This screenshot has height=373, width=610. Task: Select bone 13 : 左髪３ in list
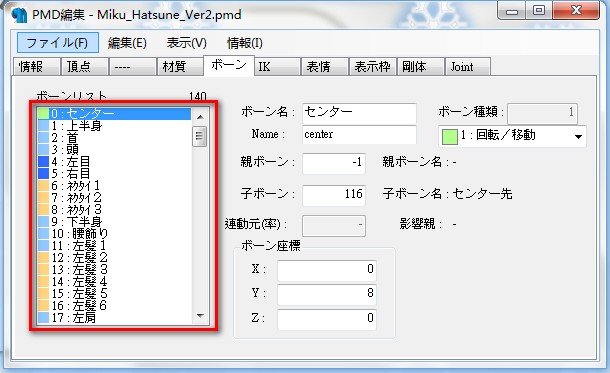tap(114, 270)
